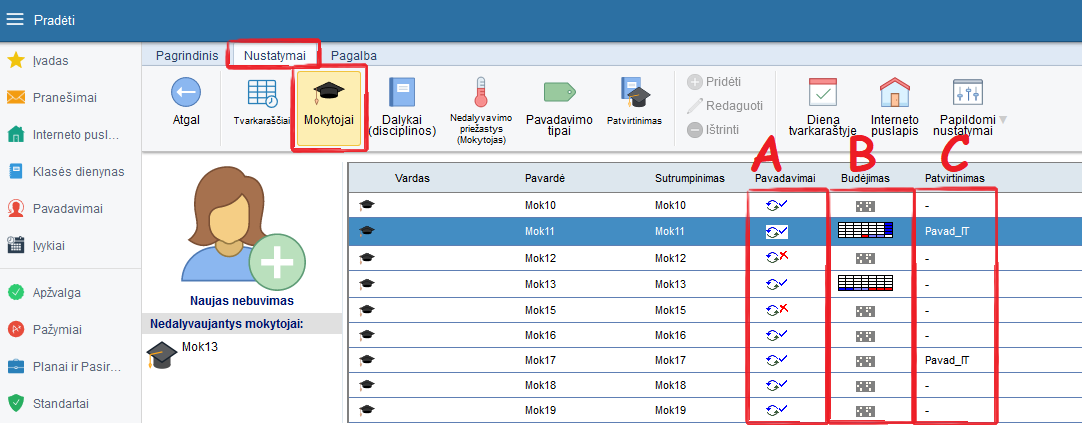Switch to the Pagalba tab
The width and height of the screenshot is (1082, 425).
(x=353, y=55)
